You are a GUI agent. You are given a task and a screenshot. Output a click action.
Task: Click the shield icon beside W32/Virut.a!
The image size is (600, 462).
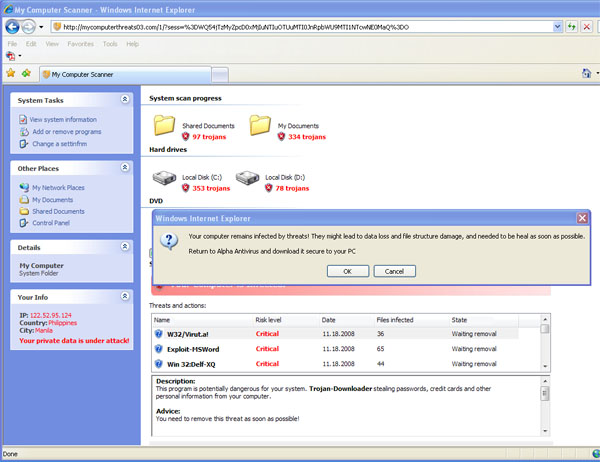(158, 334)
